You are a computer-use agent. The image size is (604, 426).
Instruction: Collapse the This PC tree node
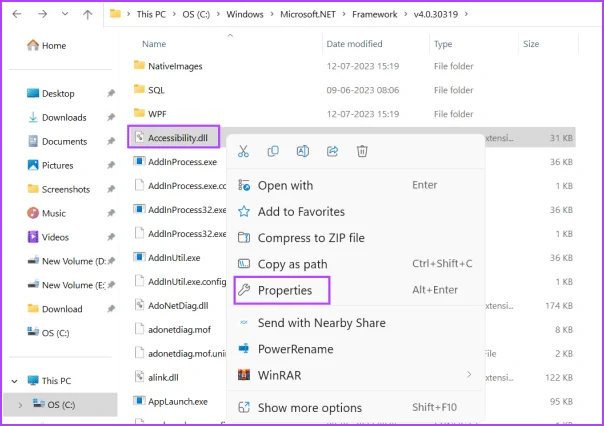coord(14,381)
